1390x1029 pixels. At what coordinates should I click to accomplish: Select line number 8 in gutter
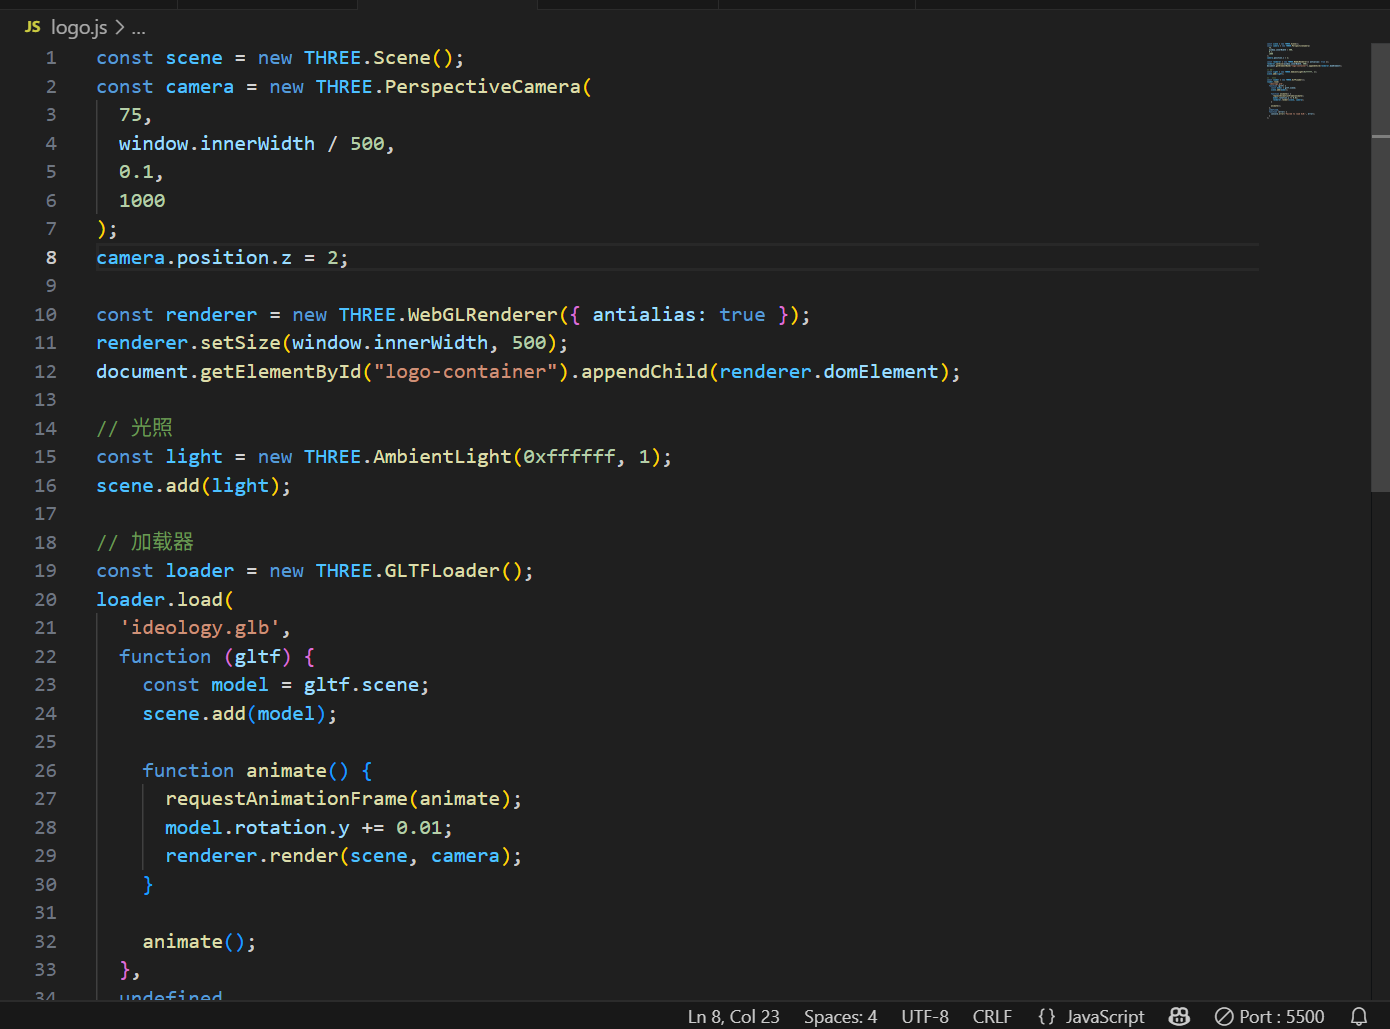click(x=51, y=258)
